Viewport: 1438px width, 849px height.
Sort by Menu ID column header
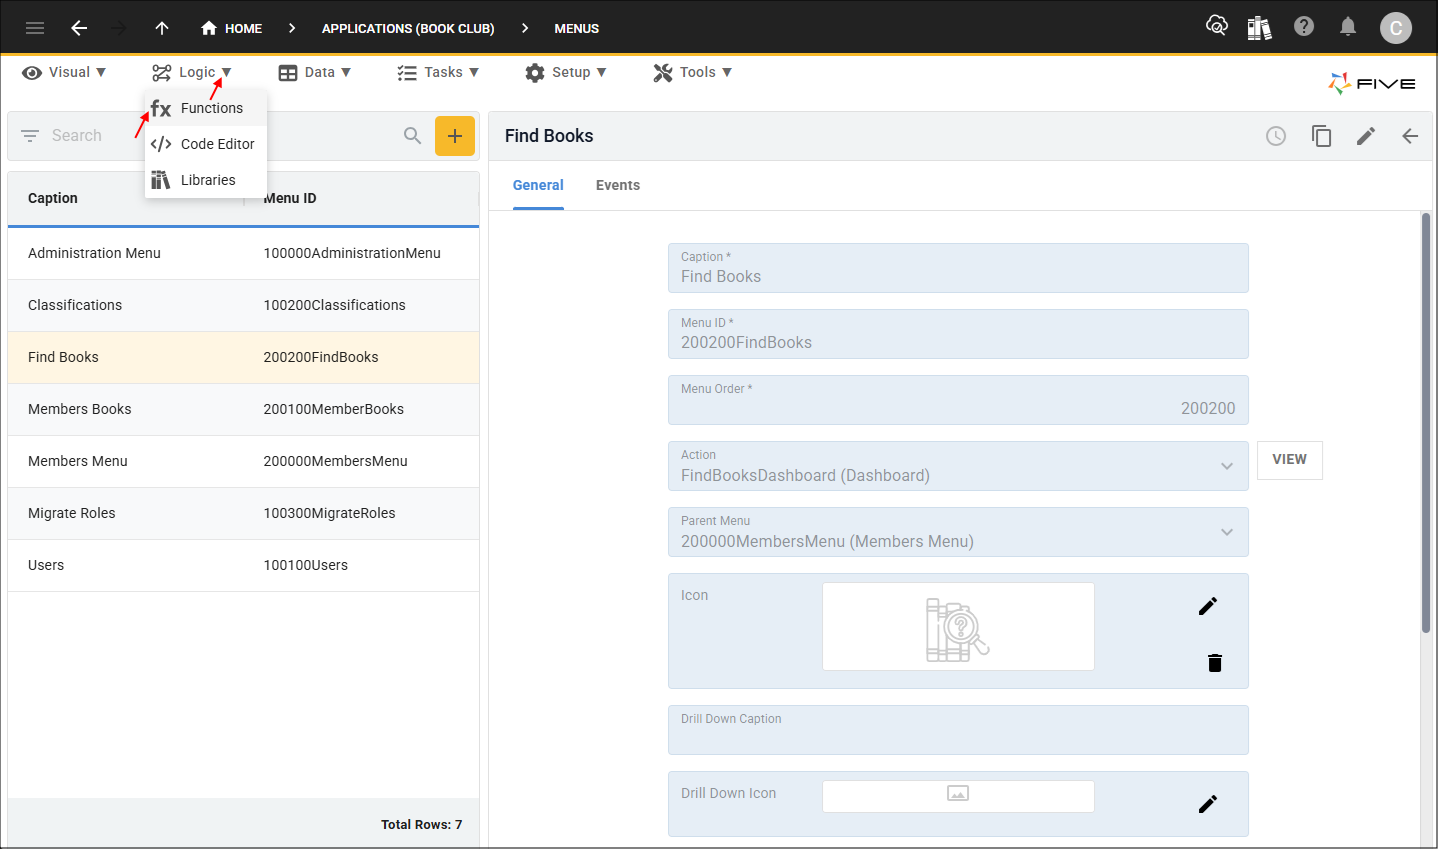(x=290, y=198)
